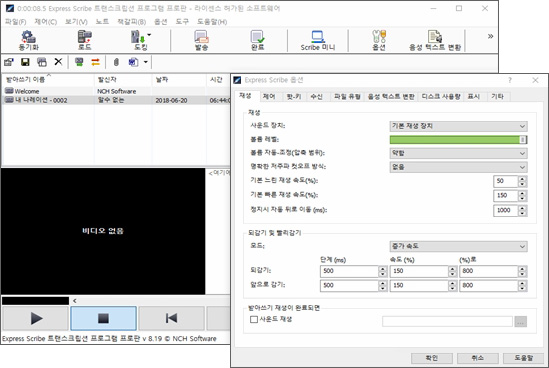Open the 사운드 장치 dropdown
Screen dimensions: 549x368
pos(458,126)
